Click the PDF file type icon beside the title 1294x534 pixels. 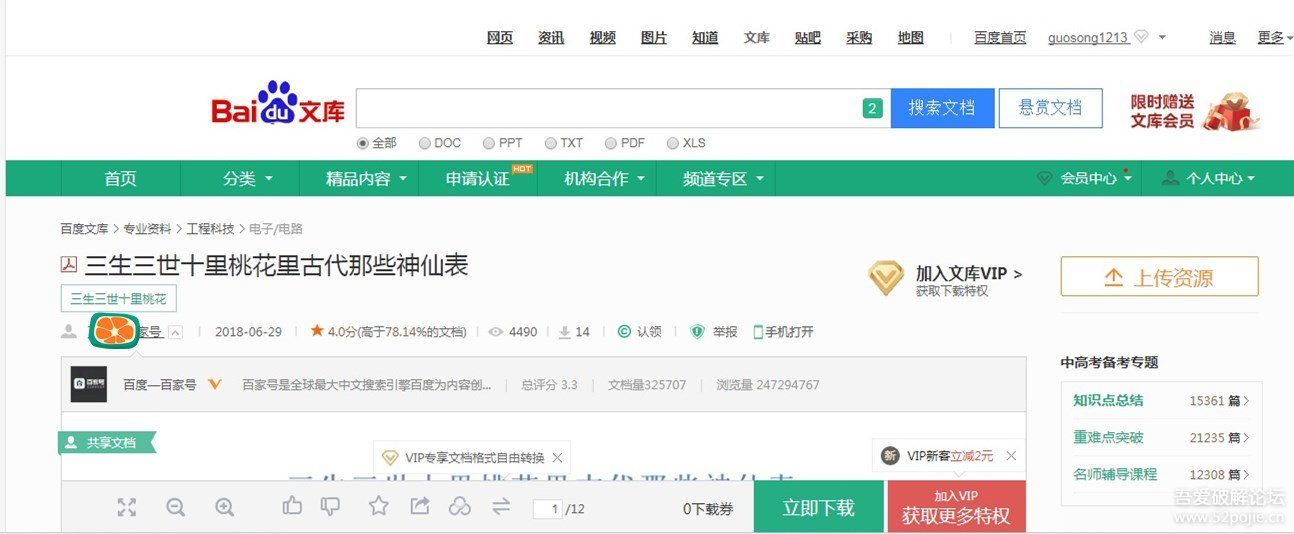click(x=69, y=266)
